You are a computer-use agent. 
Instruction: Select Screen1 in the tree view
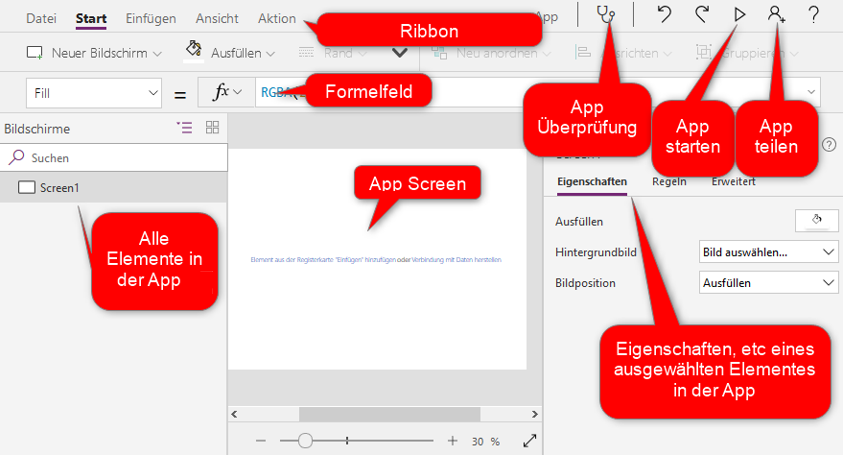[60, 187]
